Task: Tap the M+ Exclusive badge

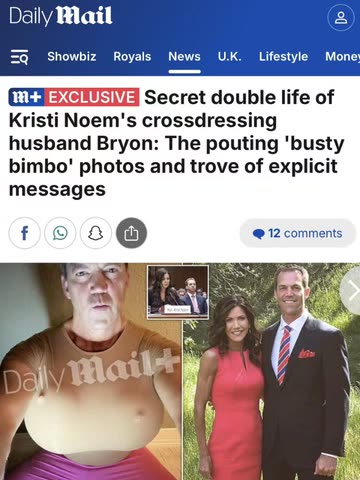Action: 74,97
